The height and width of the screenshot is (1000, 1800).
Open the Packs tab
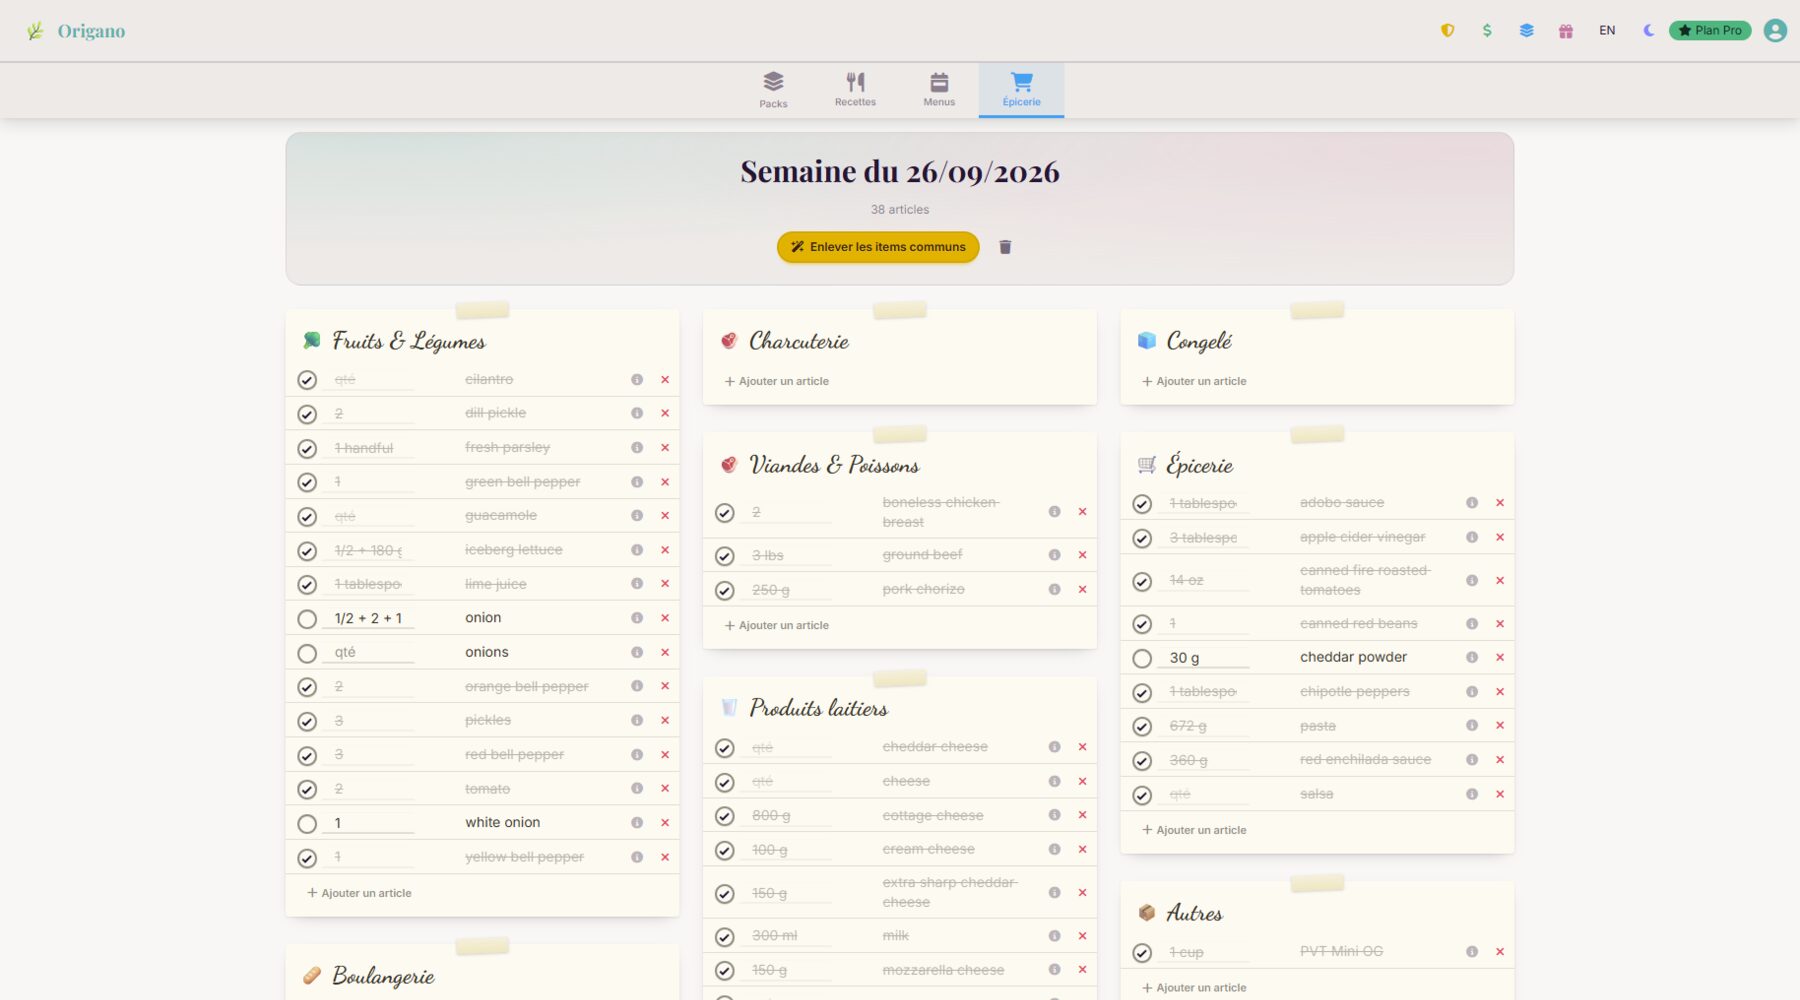click(773, 90)
